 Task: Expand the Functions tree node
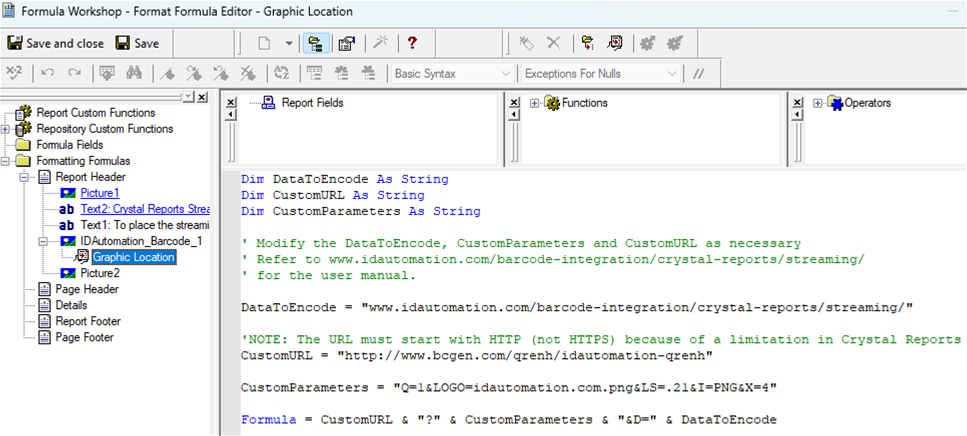click(534, 104)
